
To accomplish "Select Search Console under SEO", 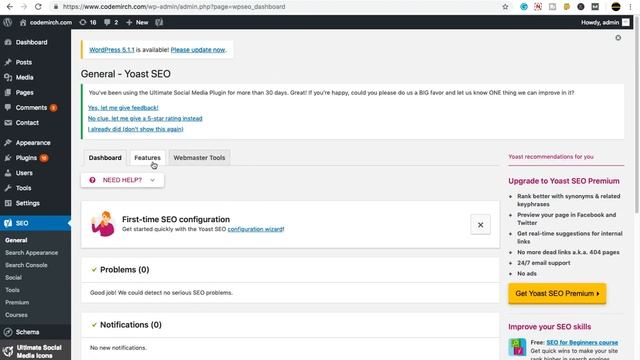I will pos(26,265).
